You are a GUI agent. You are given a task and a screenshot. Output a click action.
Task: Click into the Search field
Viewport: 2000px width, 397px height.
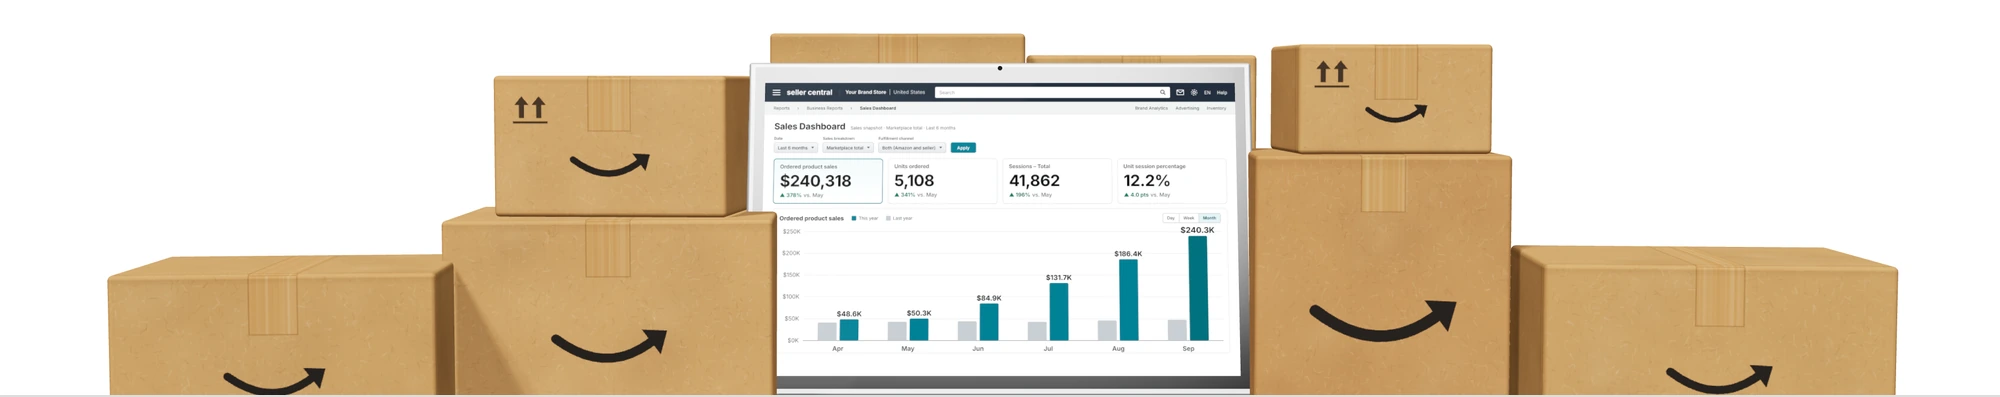point(1052,92)
